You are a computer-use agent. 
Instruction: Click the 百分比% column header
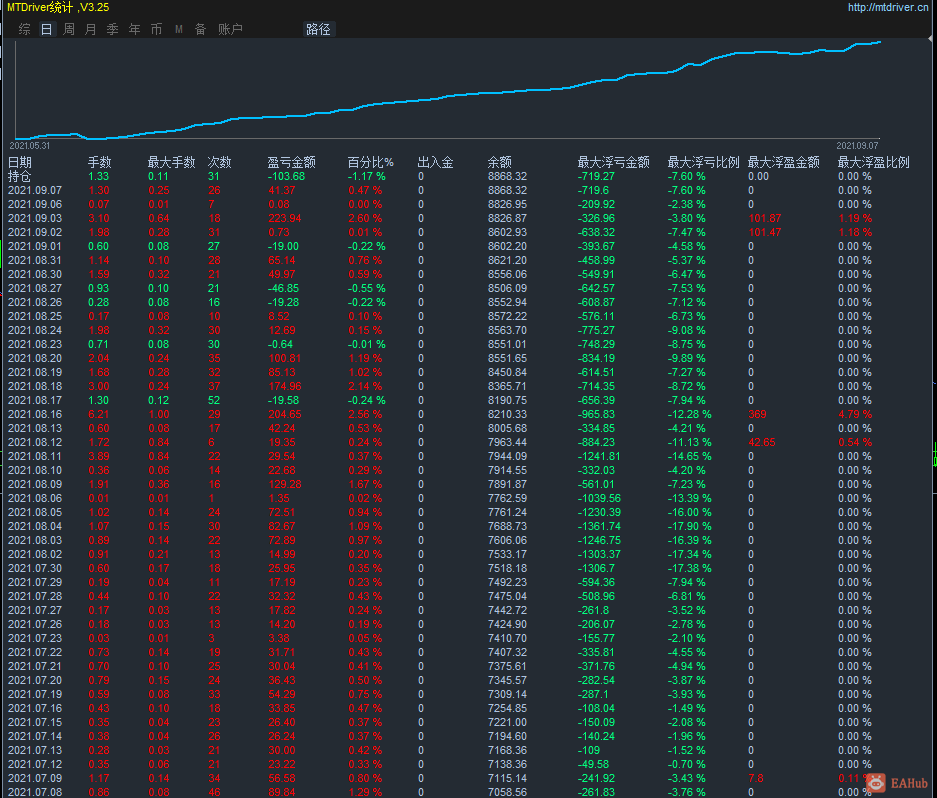(370, 162)
